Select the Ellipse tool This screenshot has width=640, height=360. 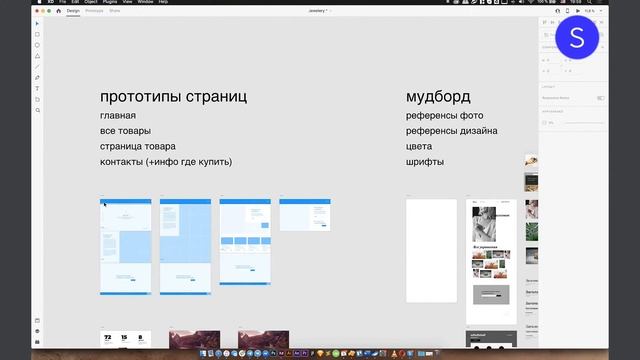tap(37, 45)
